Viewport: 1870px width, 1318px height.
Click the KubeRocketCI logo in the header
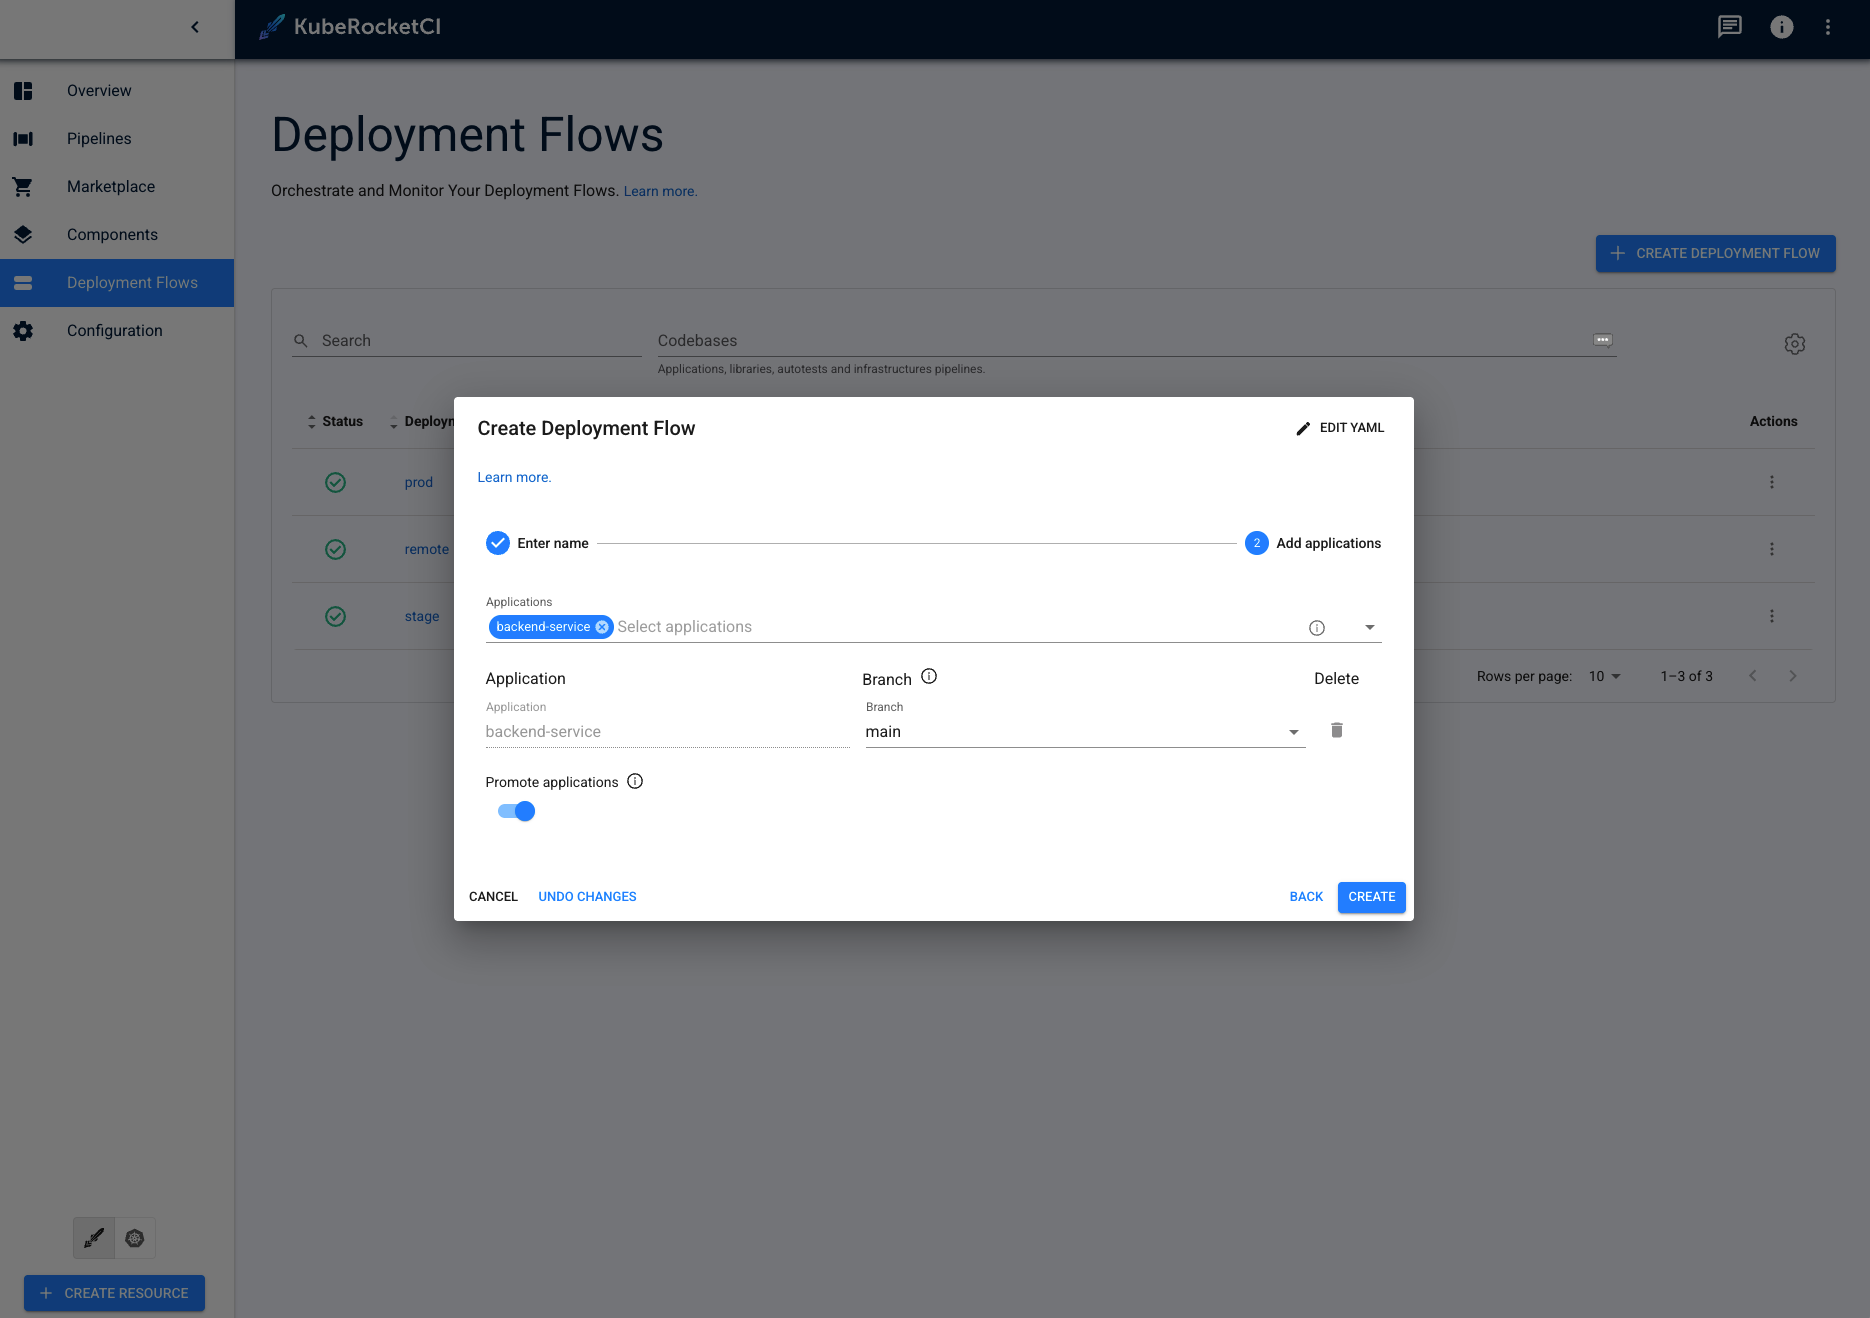tap(349, 27)
